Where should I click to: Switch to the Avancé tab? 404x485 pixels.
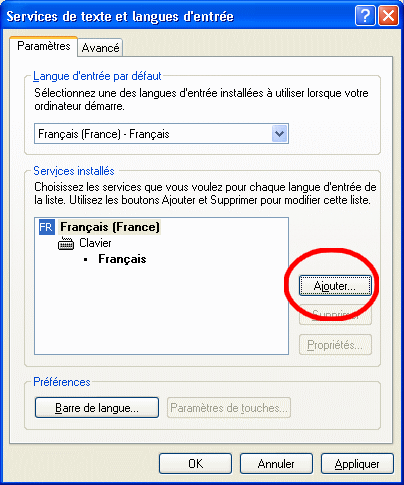(x=100, y=48)
